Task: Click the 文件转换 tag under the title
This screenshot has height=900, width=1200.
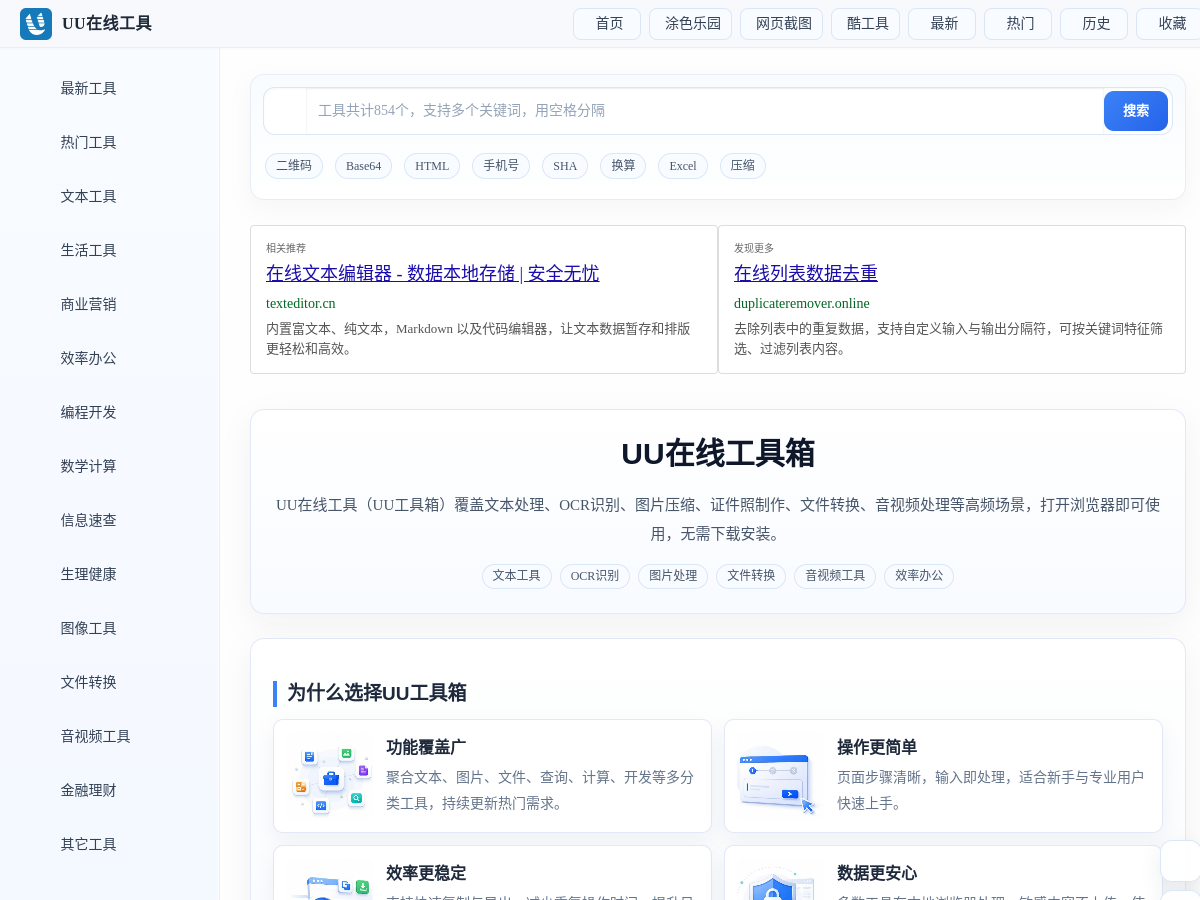Action: point(751,576)
